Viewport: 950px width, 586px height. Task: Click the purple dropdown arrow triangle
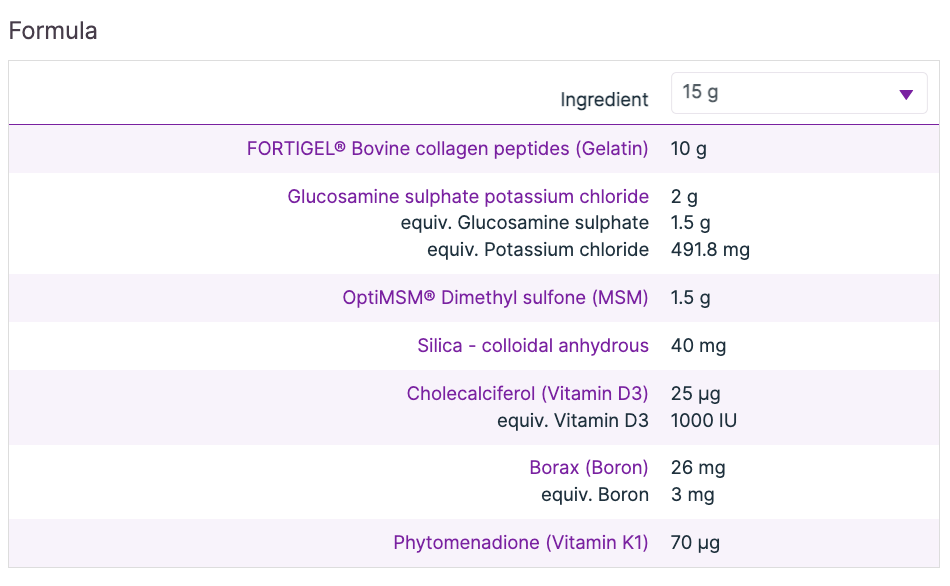(x=906, y=94)
